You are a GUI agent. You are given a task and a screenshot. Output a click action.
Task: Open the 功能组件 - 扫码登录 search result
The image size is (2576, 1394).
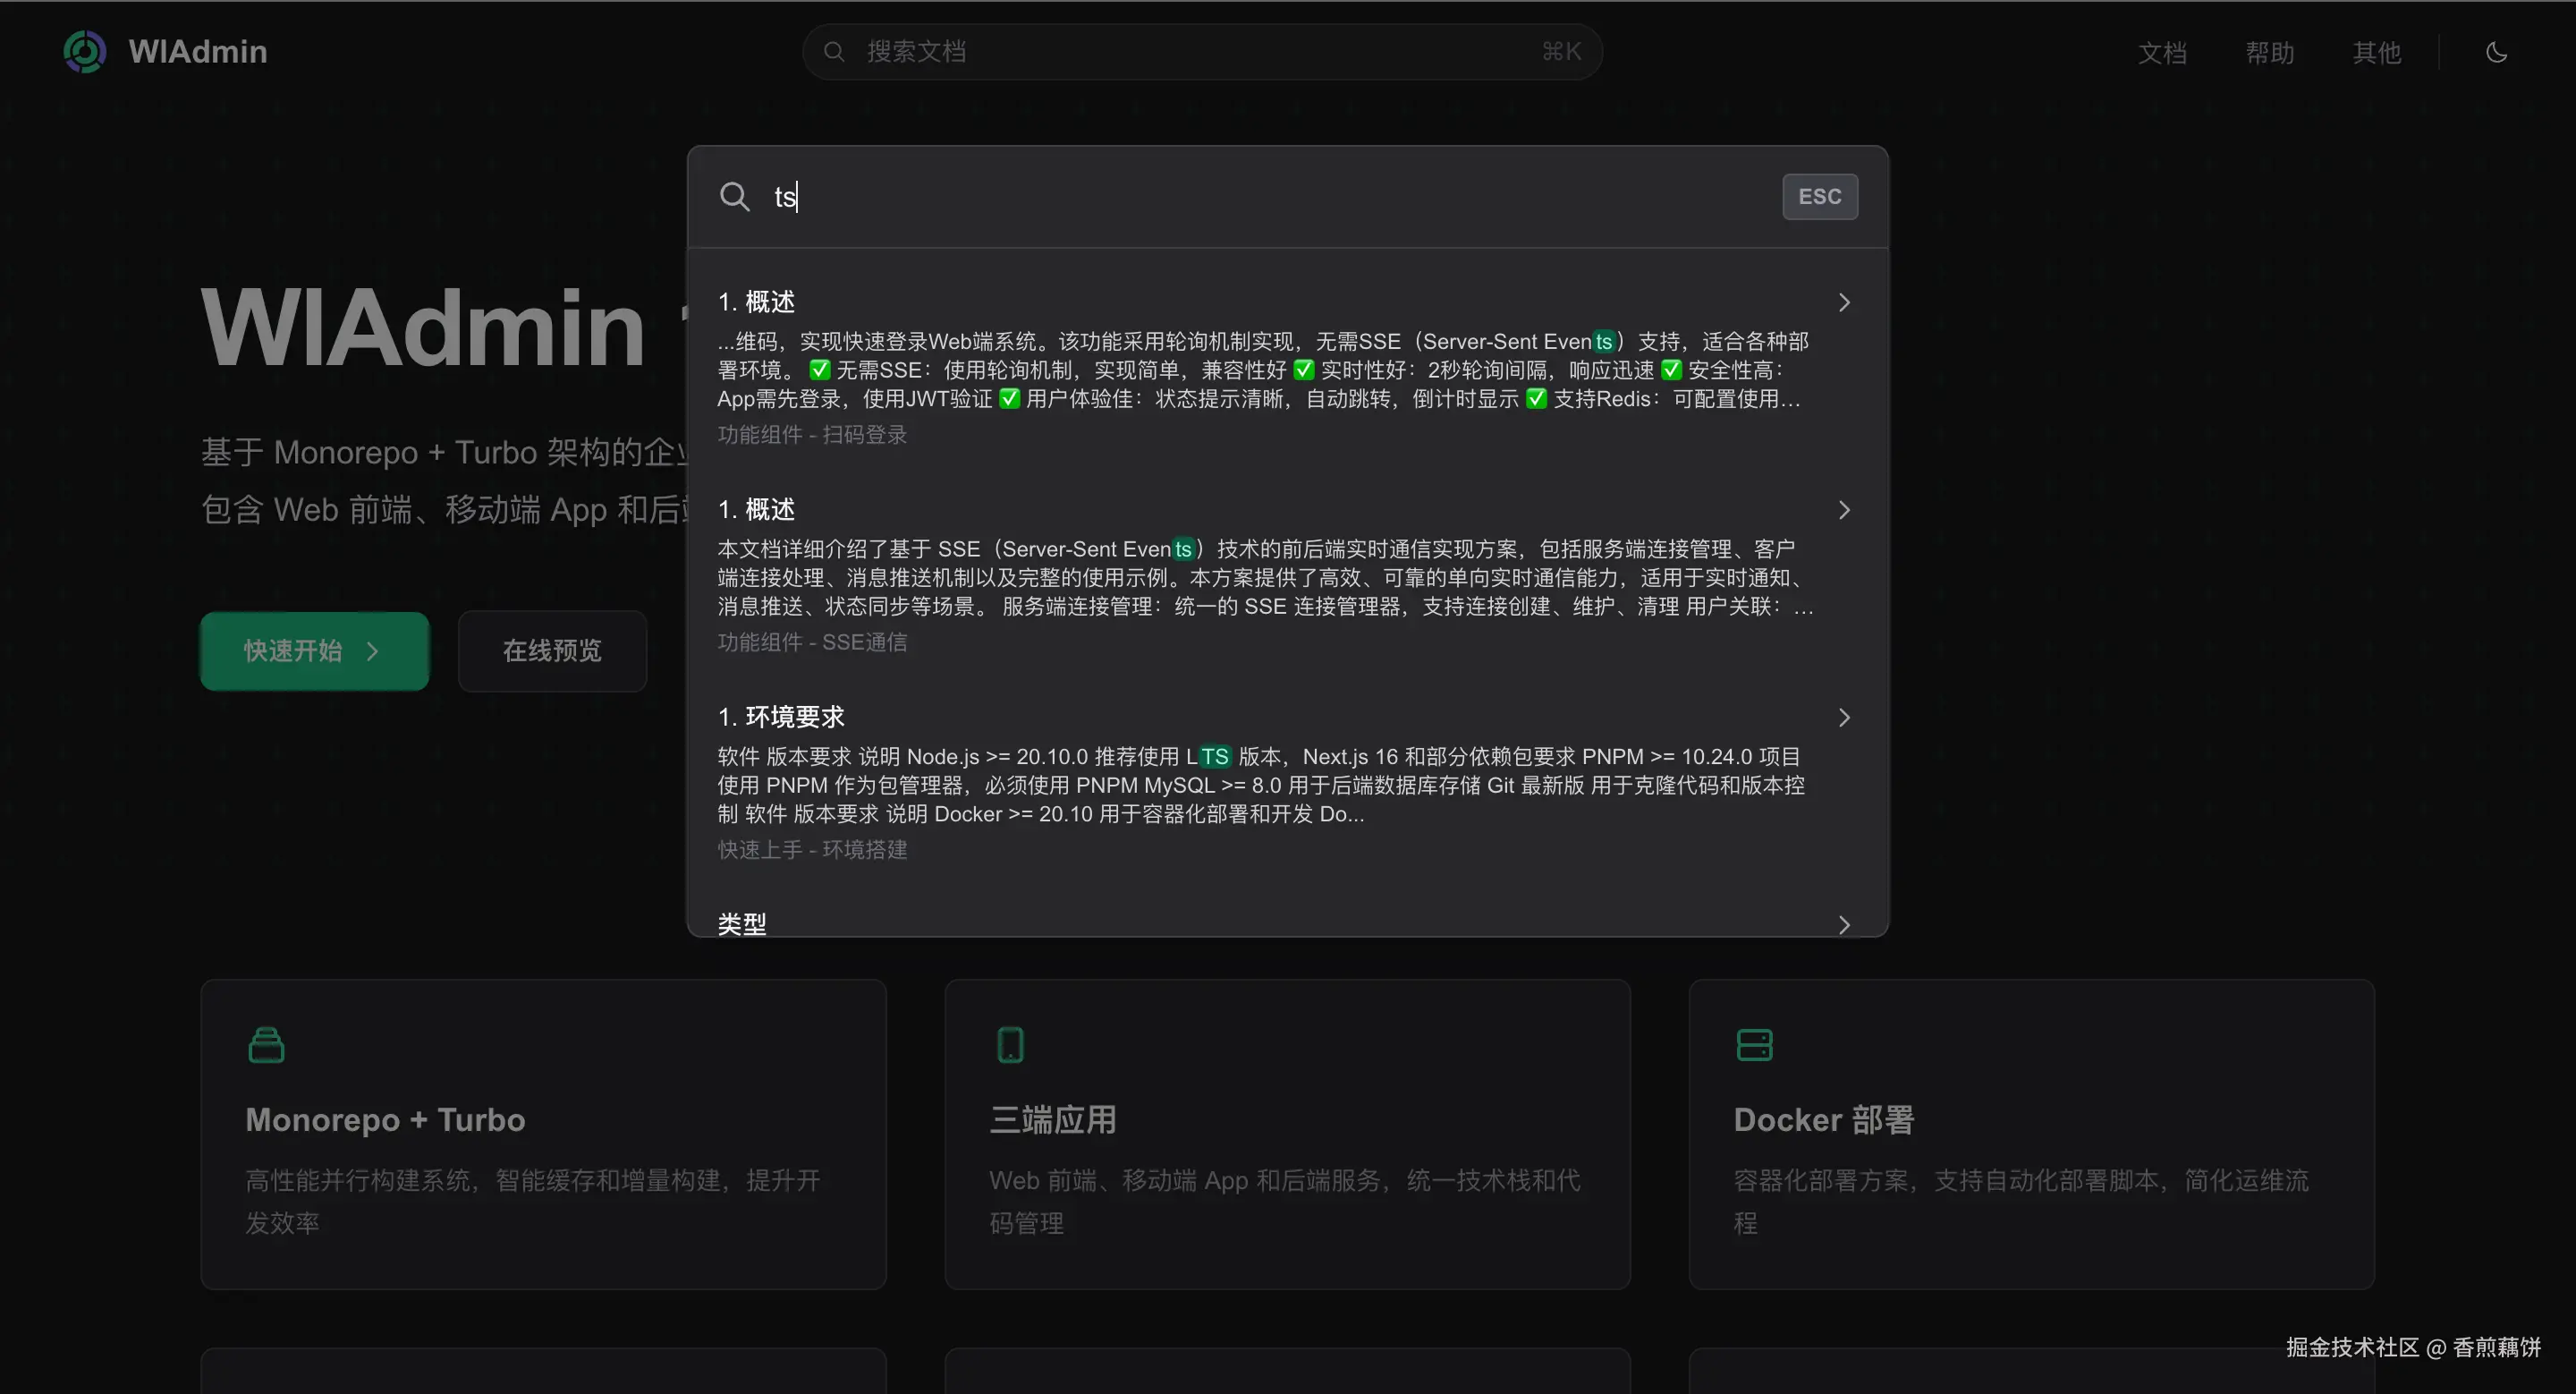1286,369
